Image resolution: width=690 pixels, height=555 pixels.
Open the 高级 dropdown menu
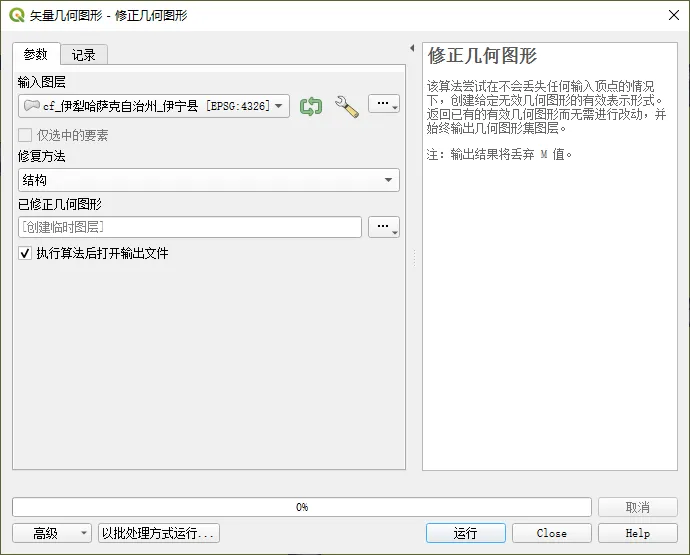[51, 533]
